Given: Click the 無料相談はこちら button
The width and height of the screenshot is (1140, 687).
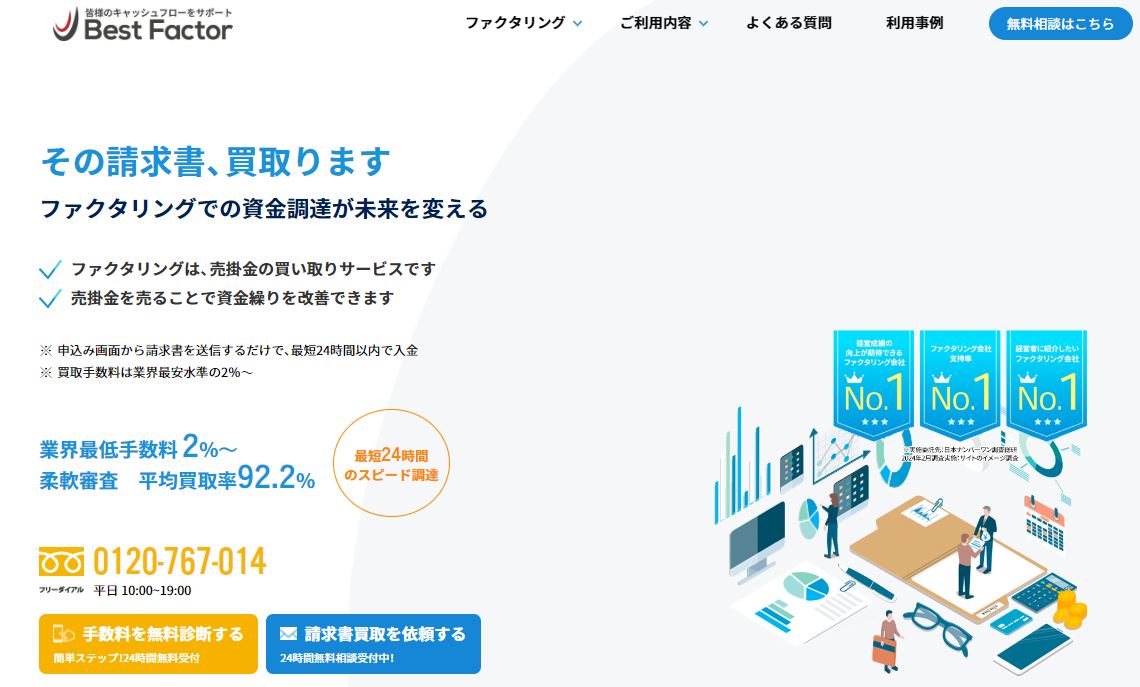Looking at the screenshot, I should click(1060, 23).
